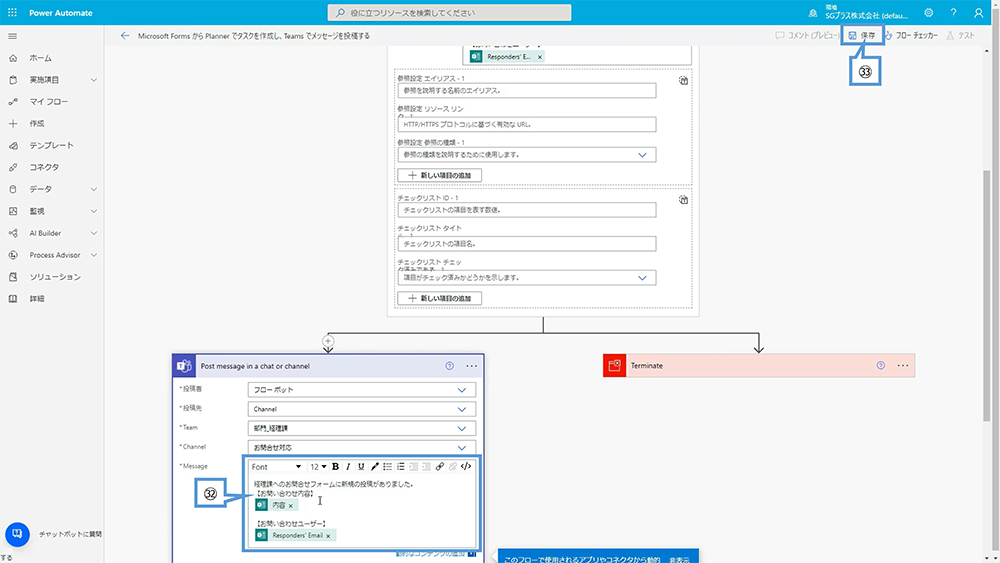Screen dimensions: 1000x563
Task: Click the チェックリスト ID input field
Action: coord(527,210)
